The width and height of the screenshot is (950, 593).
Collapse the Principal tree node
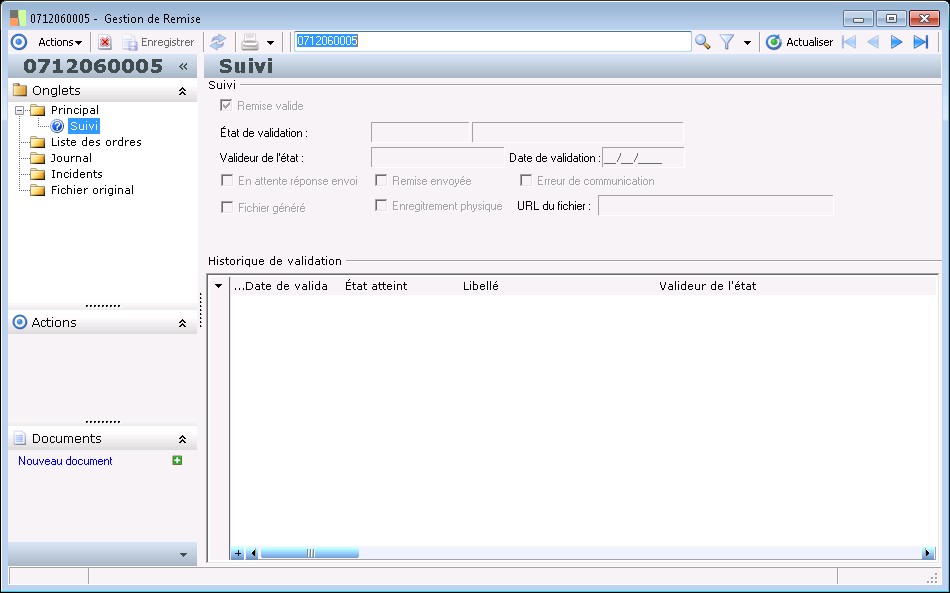[x=19, y=110]
